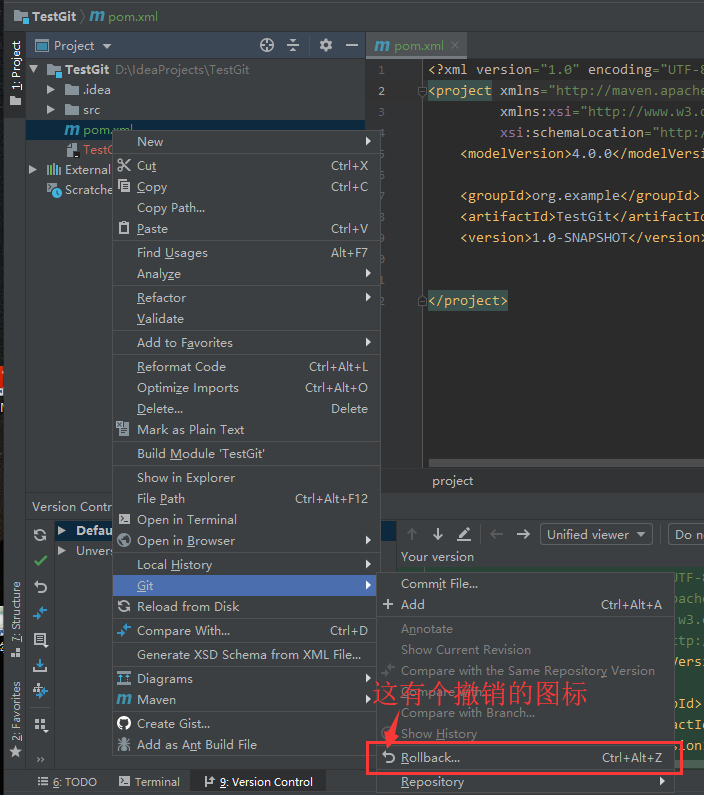Open the Project view dropdown

73,46
